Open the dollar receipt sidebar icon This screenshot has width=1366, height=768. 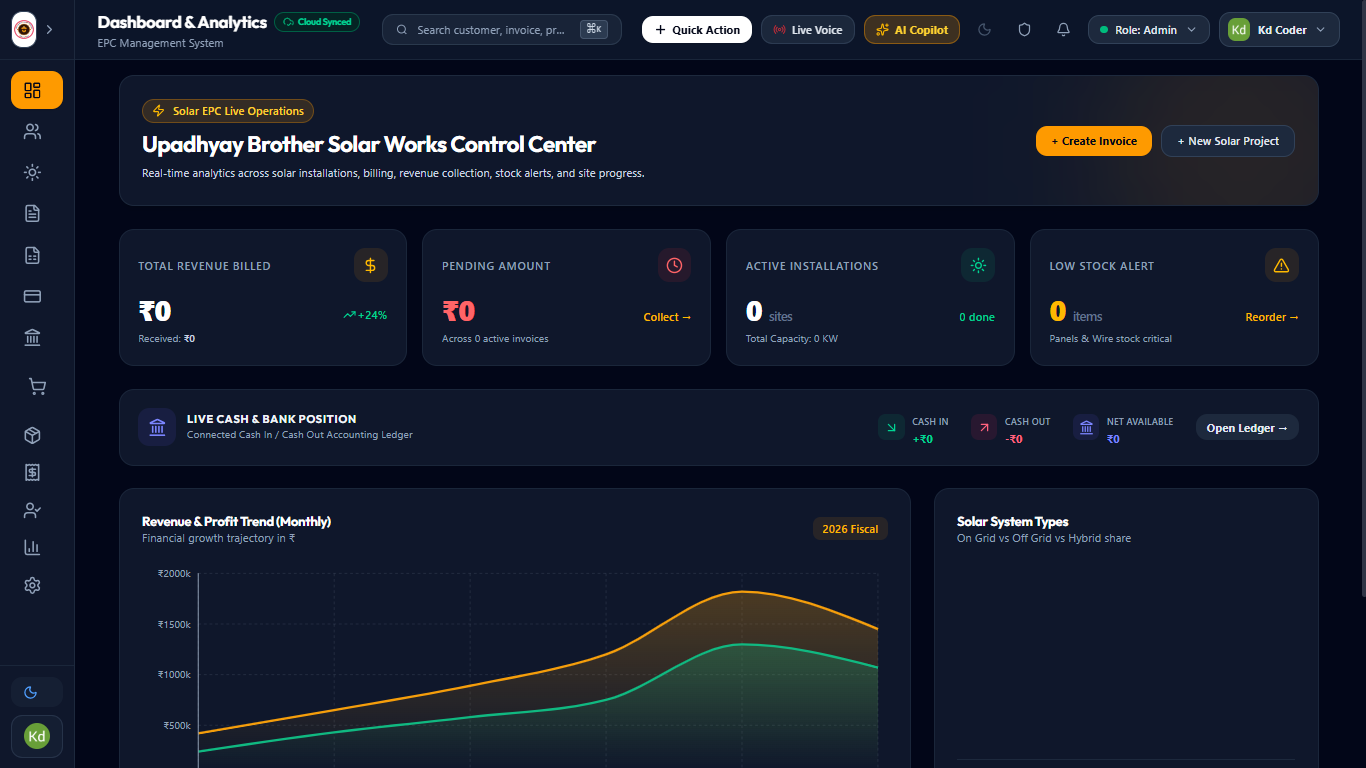[32, 472]
